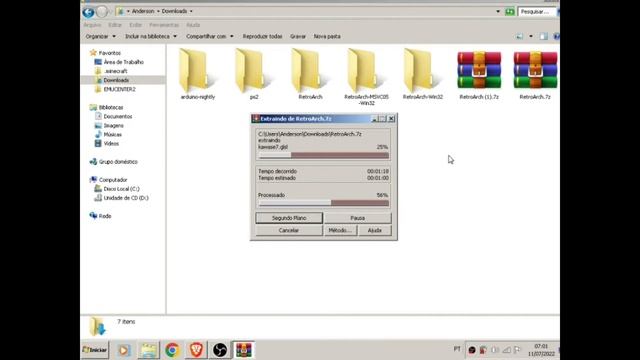The height and width of the screenshot is (360, 640).
Task: Click the Action Center flag tray icon
Action: [517, 350]
